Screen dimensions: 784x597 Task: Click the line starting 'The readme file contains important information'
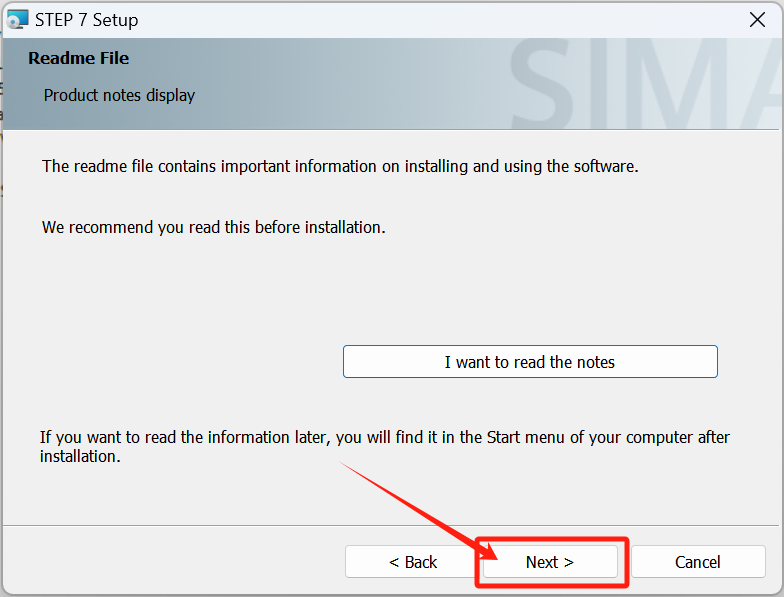point(340,166)
